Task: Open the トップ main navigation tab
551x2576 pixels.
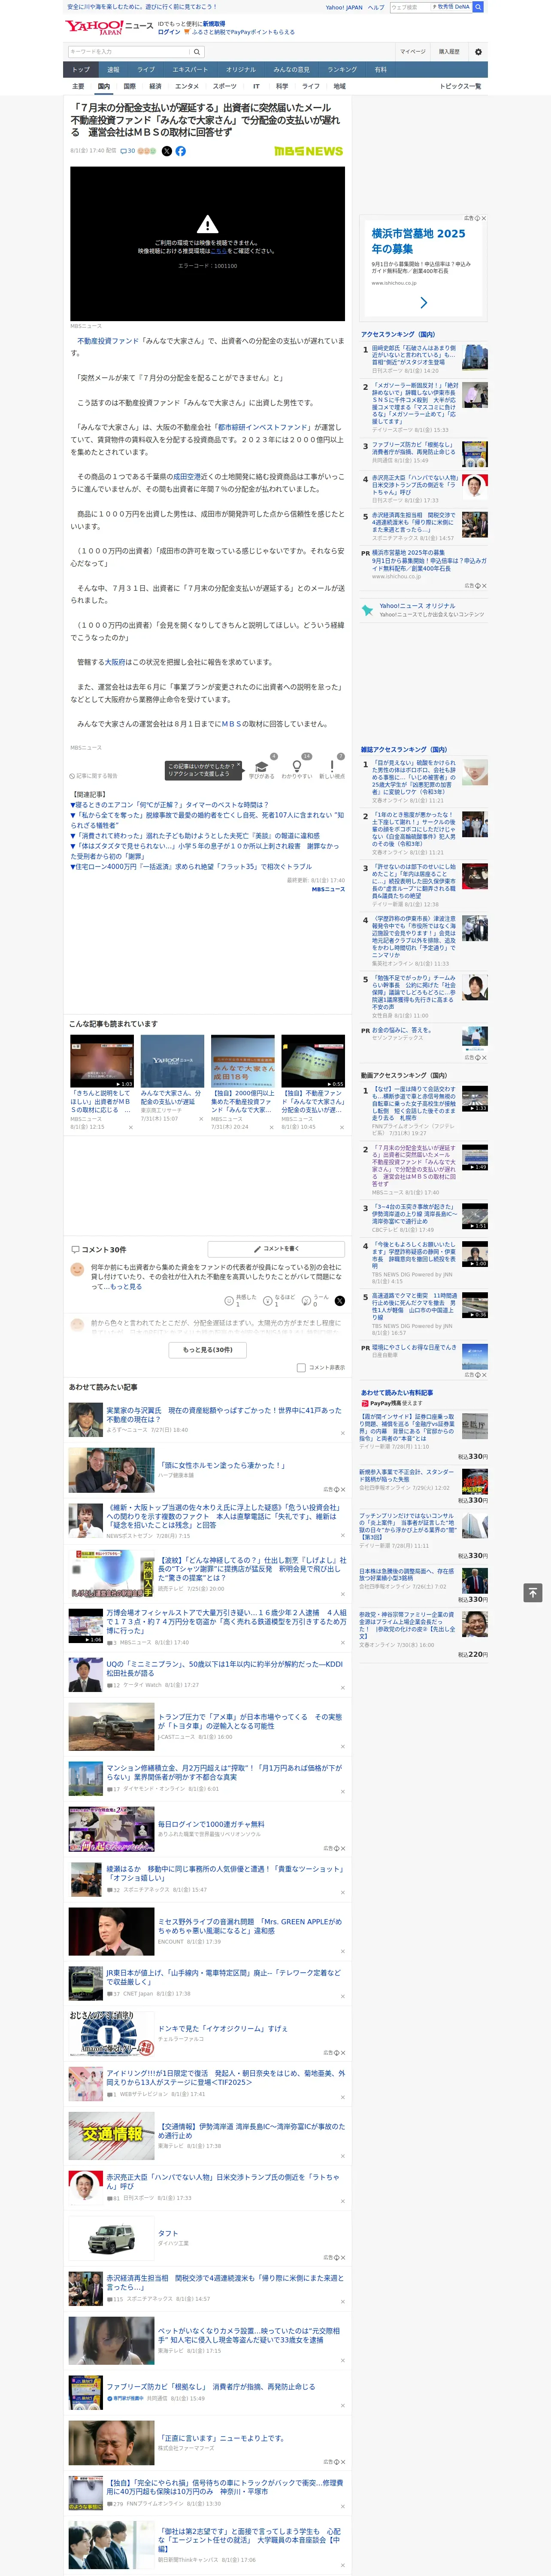Action: point(81,69)
